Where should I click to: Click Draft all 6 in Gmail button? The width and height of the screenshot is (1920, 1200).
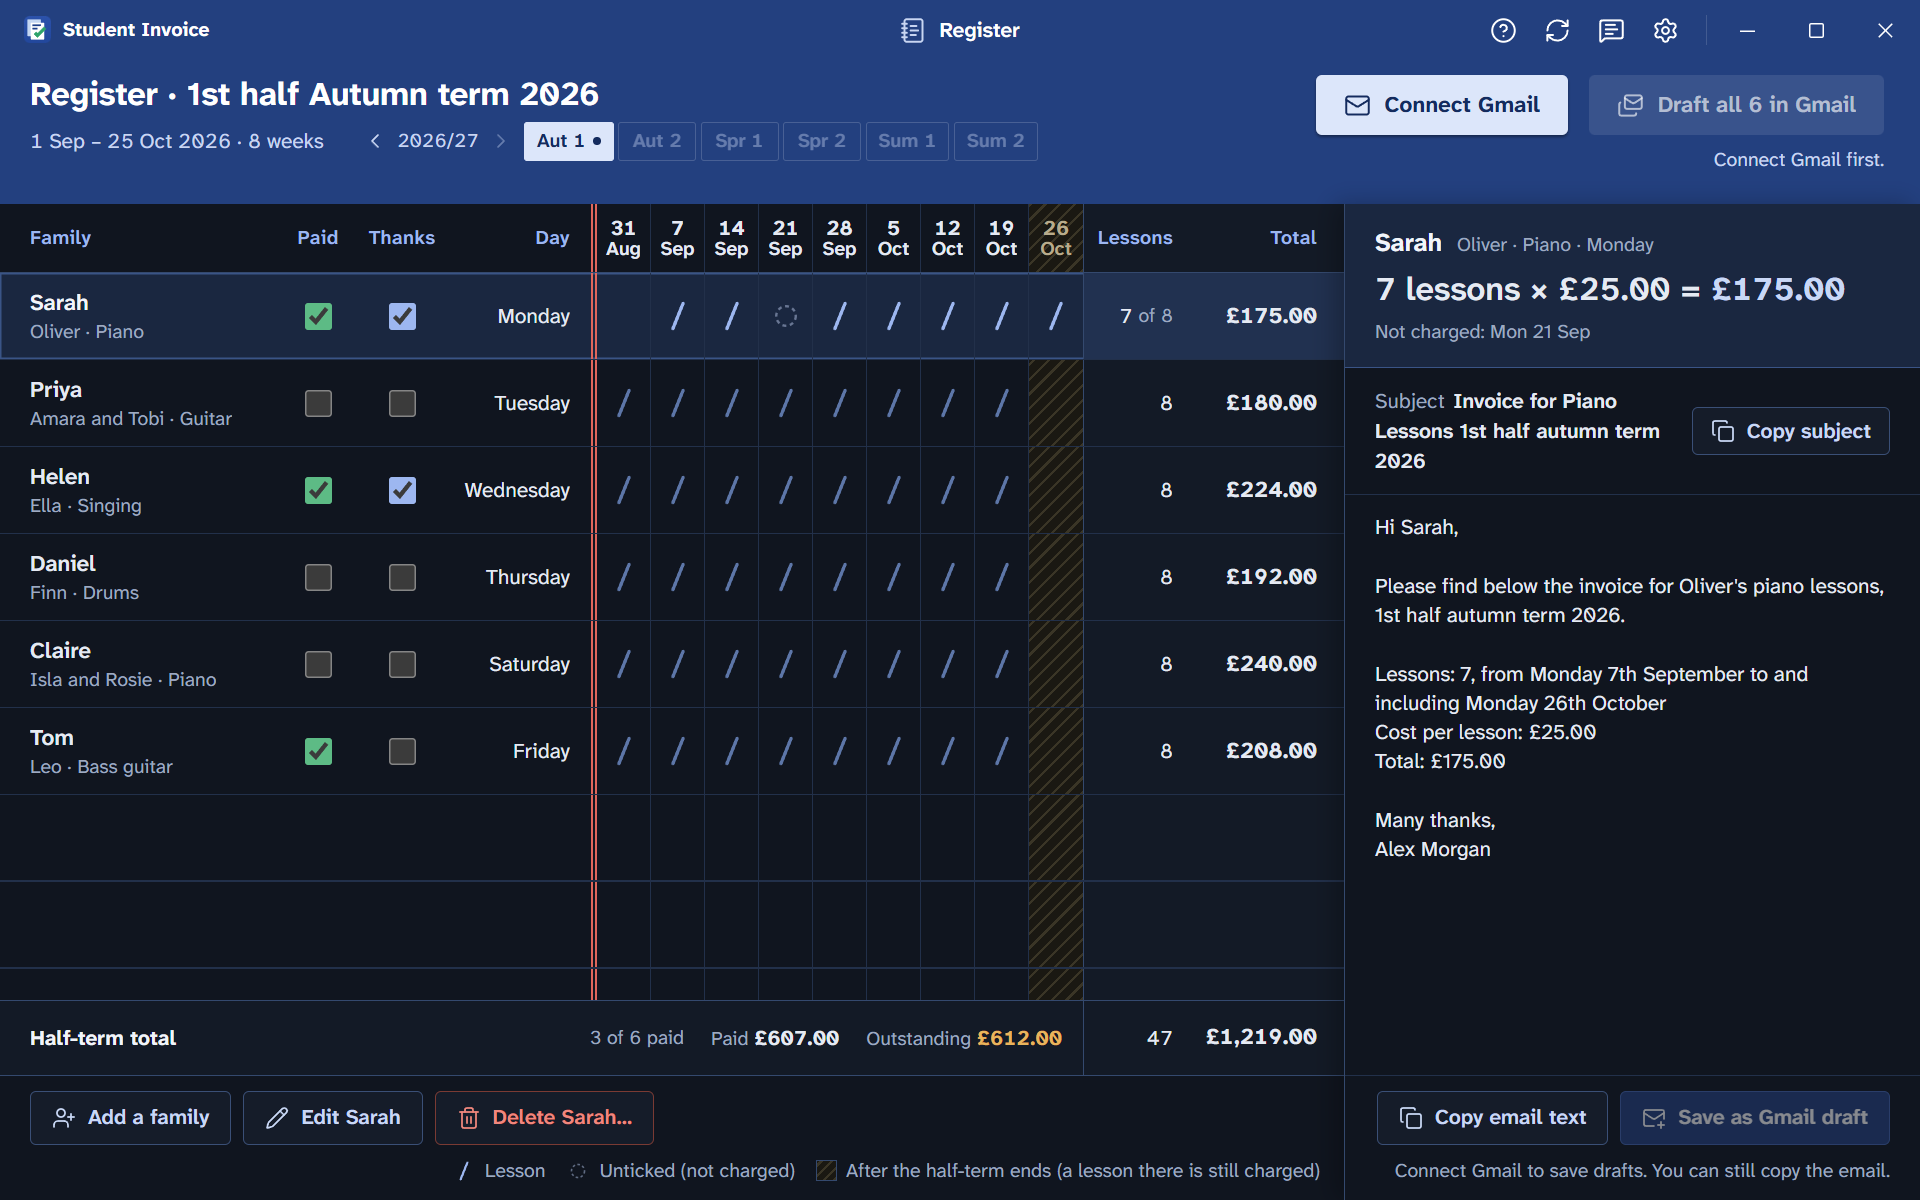1736,105
